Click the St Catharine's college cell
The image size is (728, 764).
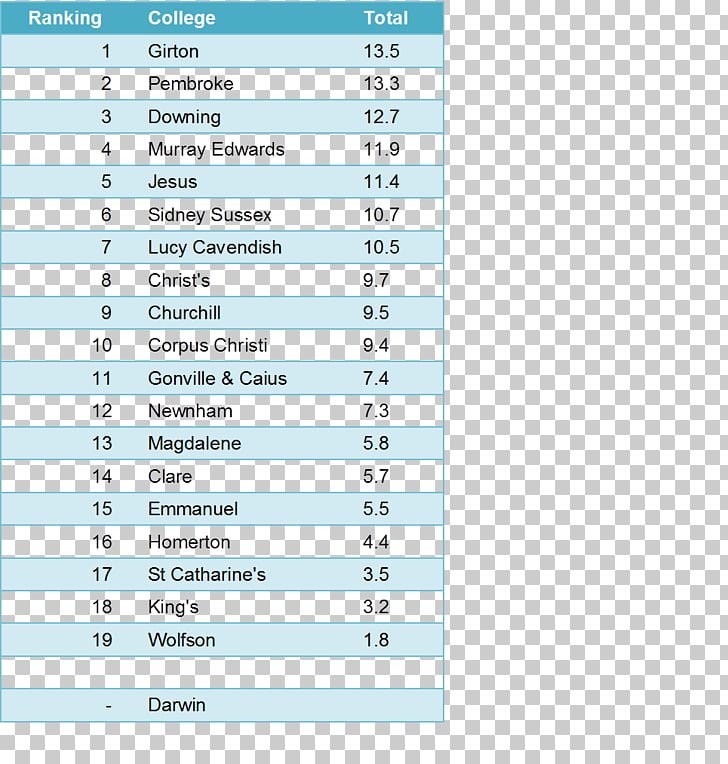click(206, 575)
